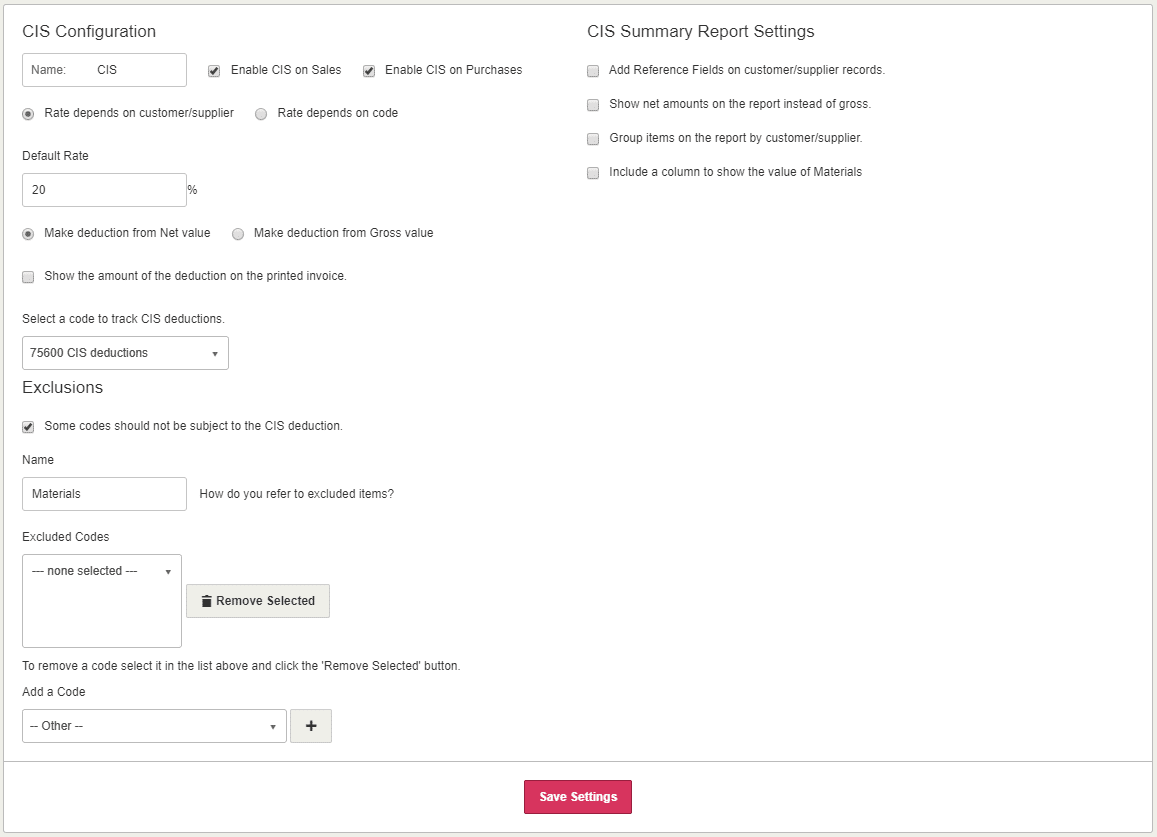
Task: Enable CIS on Sales checkbox
Action: pos(214,71)
